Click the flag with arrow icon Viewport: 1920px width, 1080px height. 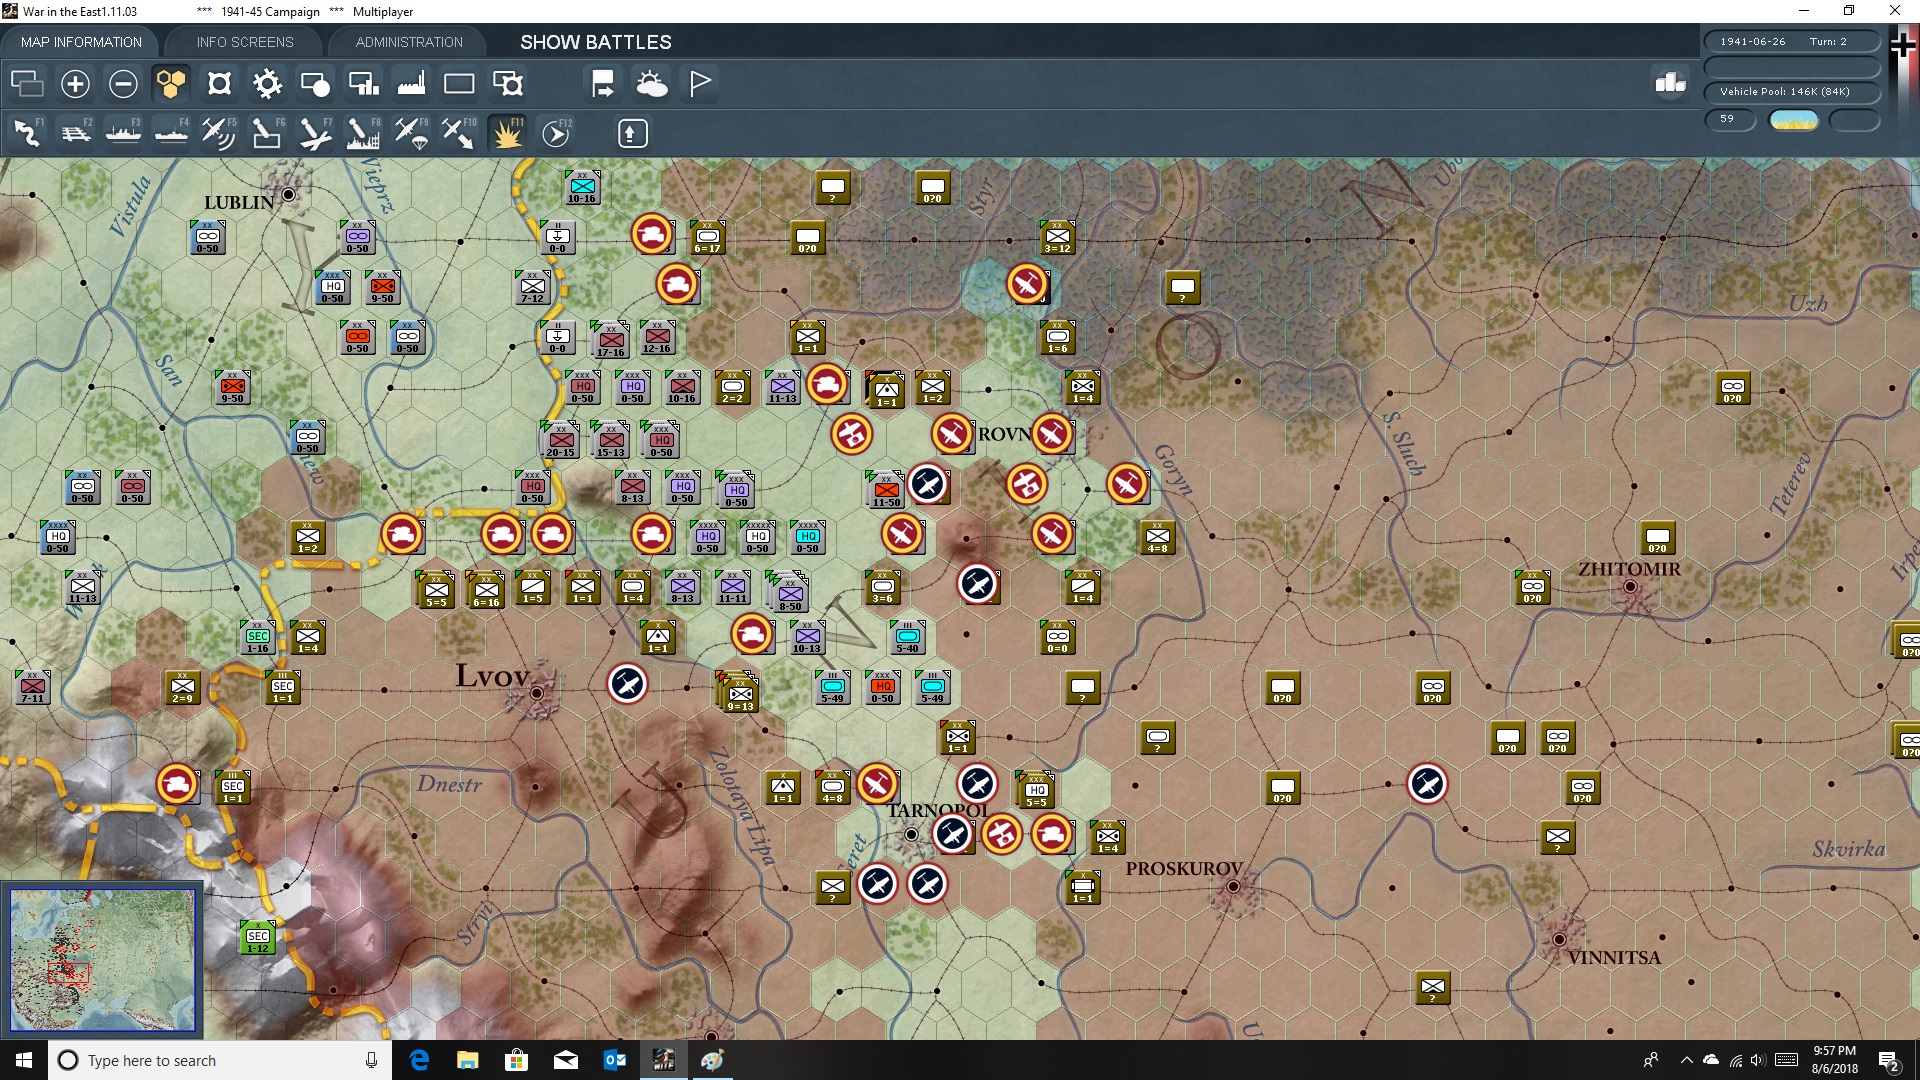(x=603, y=83)
